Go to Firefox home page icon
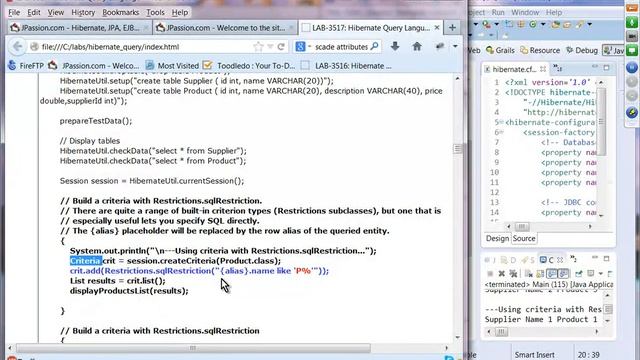 click(417, 47)
